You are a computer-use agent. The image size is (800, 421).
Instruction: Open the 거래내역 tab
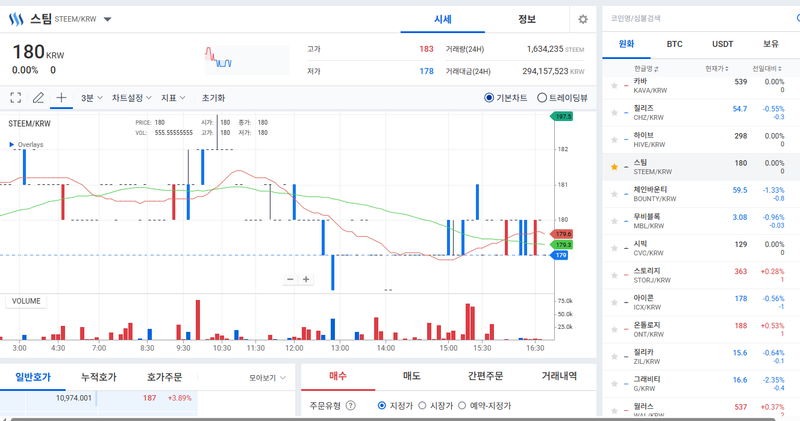[x=559, y=376]
